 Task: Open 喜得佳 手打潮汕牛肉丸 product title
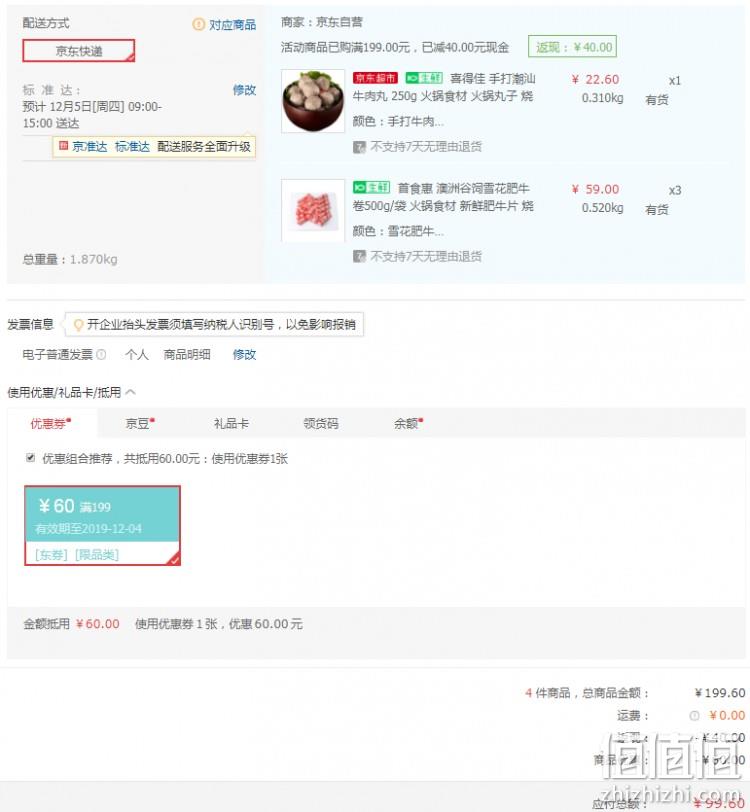click(443, 87)
